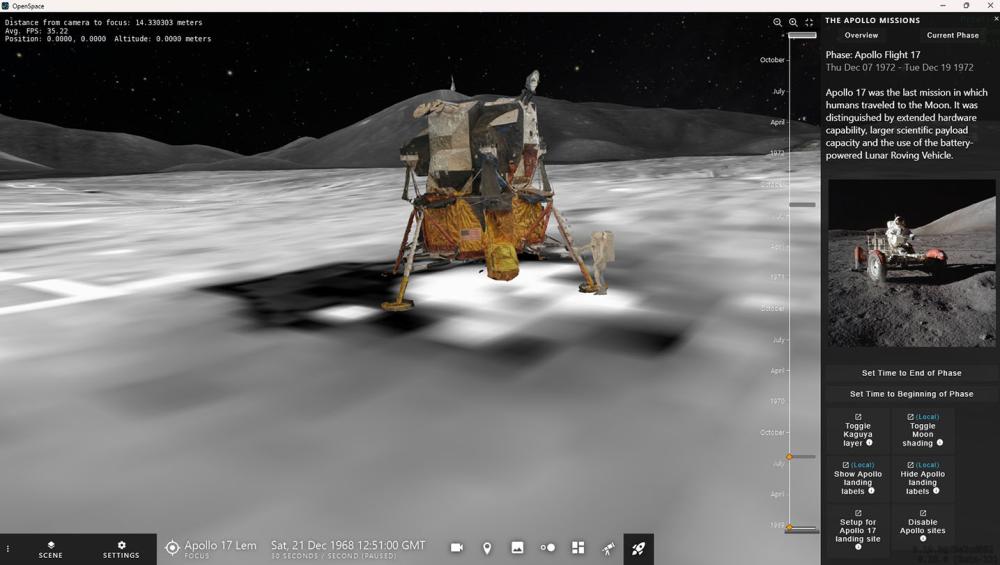This screenshot has width=1000, height=565.
Task: Click the fit-timeline-to-view icon
Action: click(x=809, y=22)
